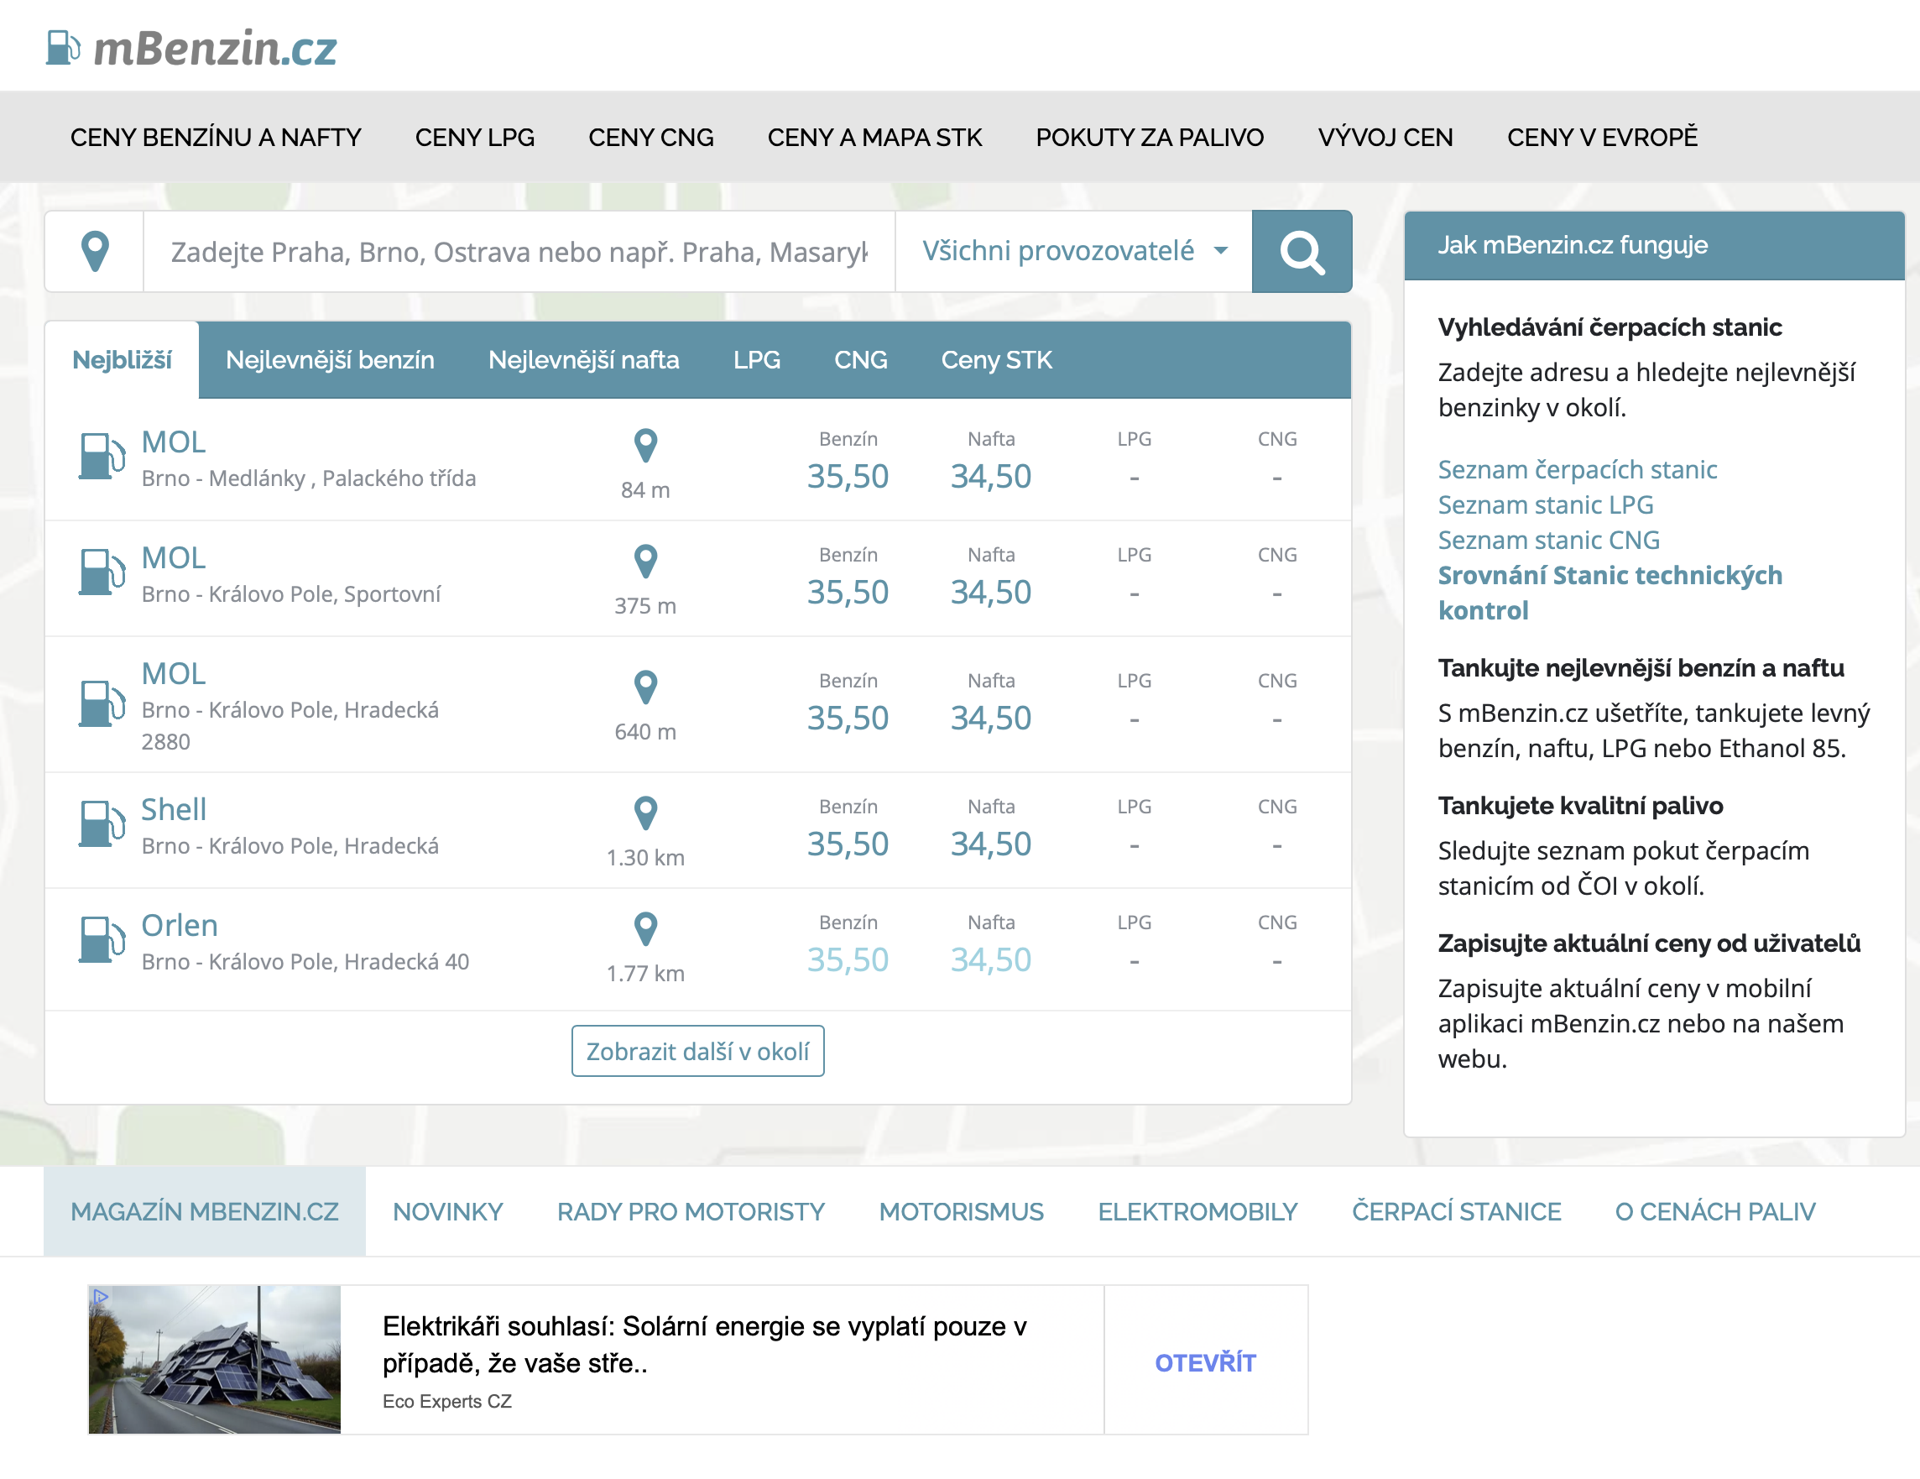The height and width of the screenshot is (1479, 1920).
Task: Click the location pin icon beside search field
Action: click(95, 251)
